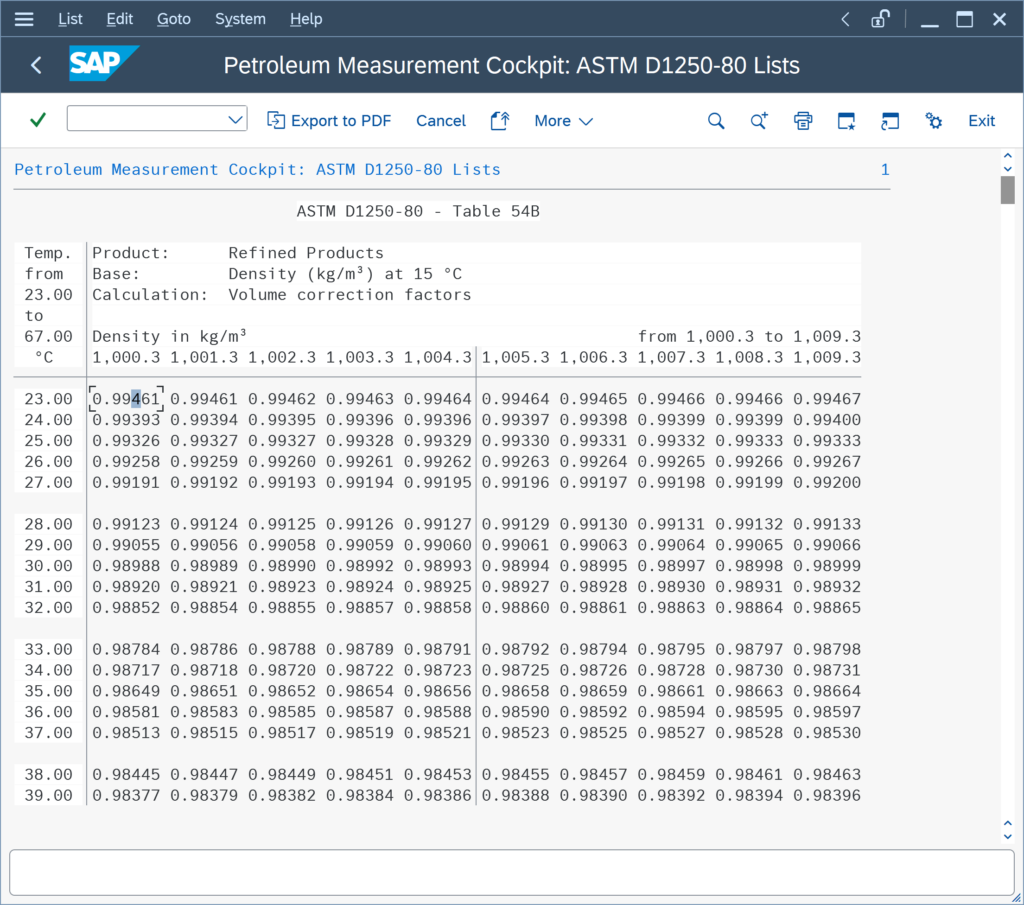Click value 0.99060 in the 29.00 row

click(x=438, y=545)
